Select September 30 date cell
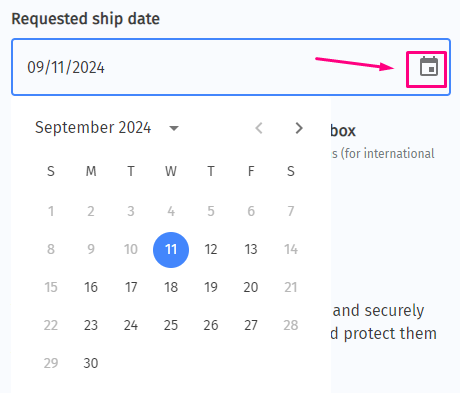Viewport: 460px width, 393px height. (x=91, y=363)
